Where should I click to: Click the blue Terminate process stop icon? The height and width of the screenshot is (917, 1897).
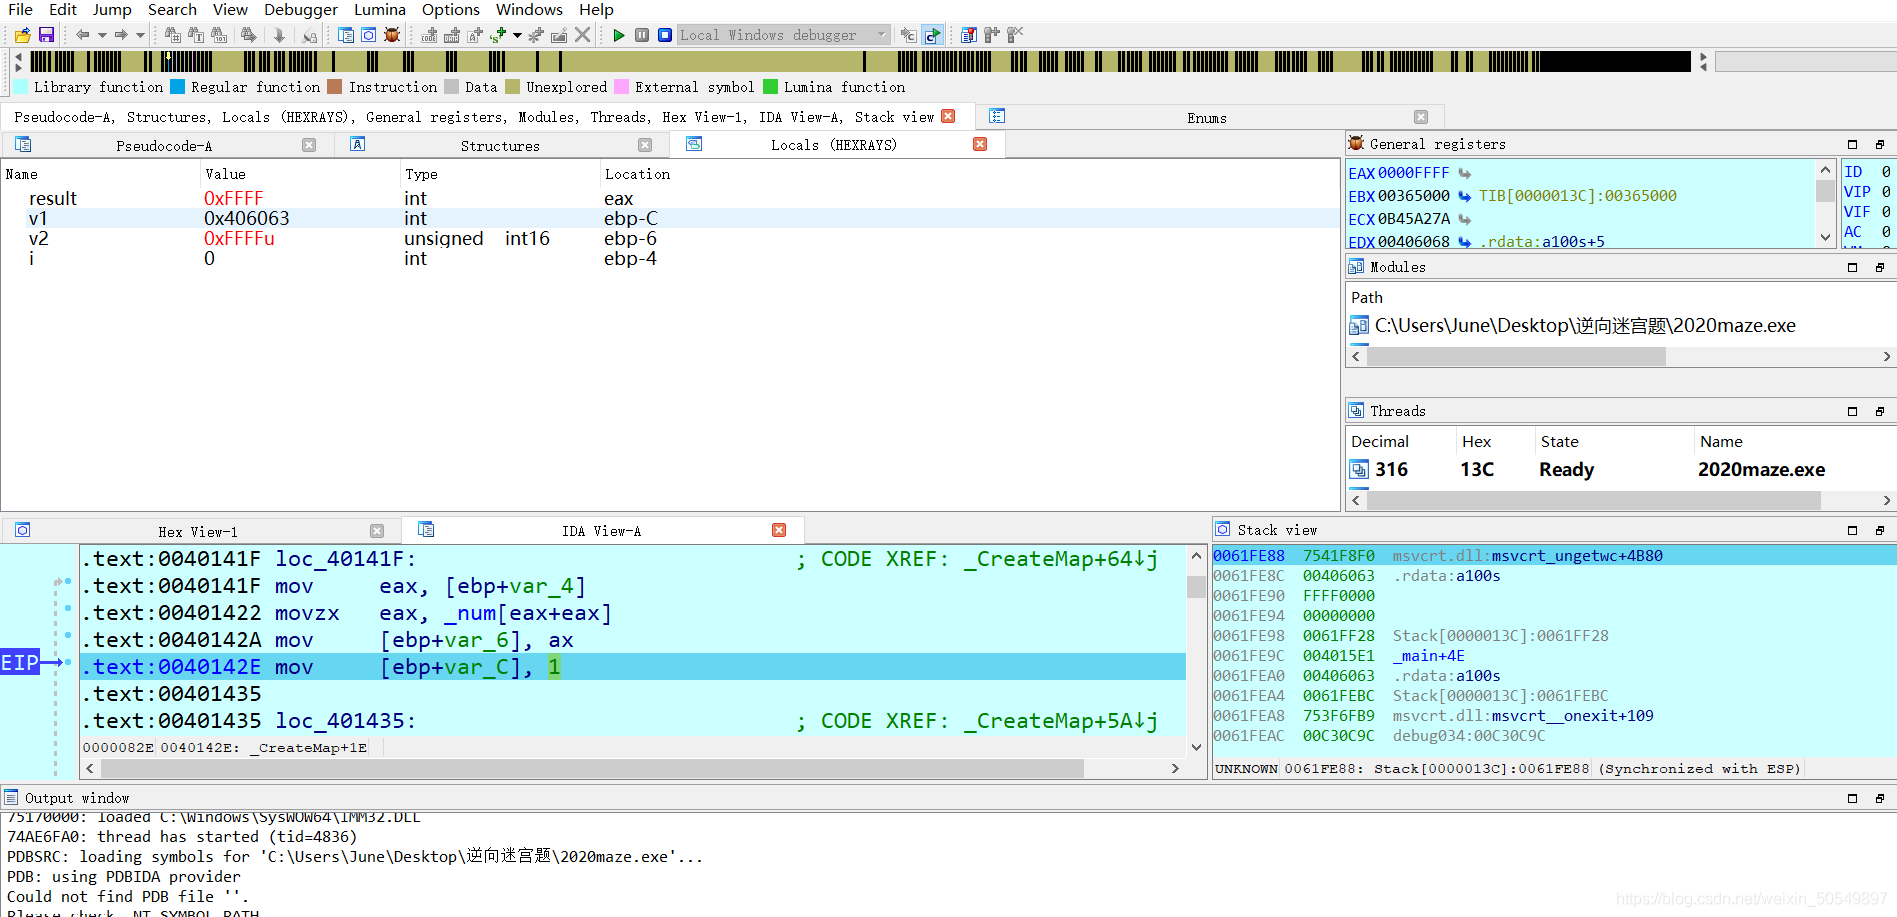[x=664, y=35]
